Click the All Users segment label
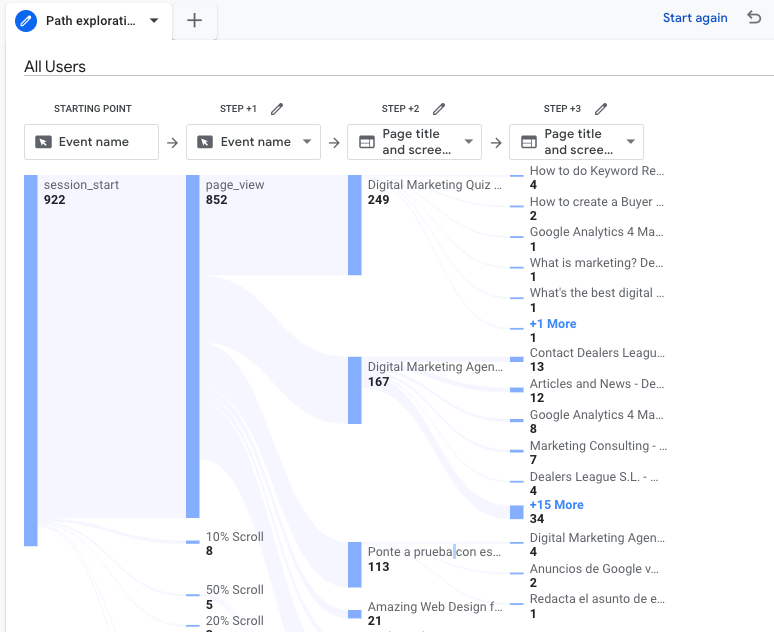774x632 pixels. click(x=55, y=67)
